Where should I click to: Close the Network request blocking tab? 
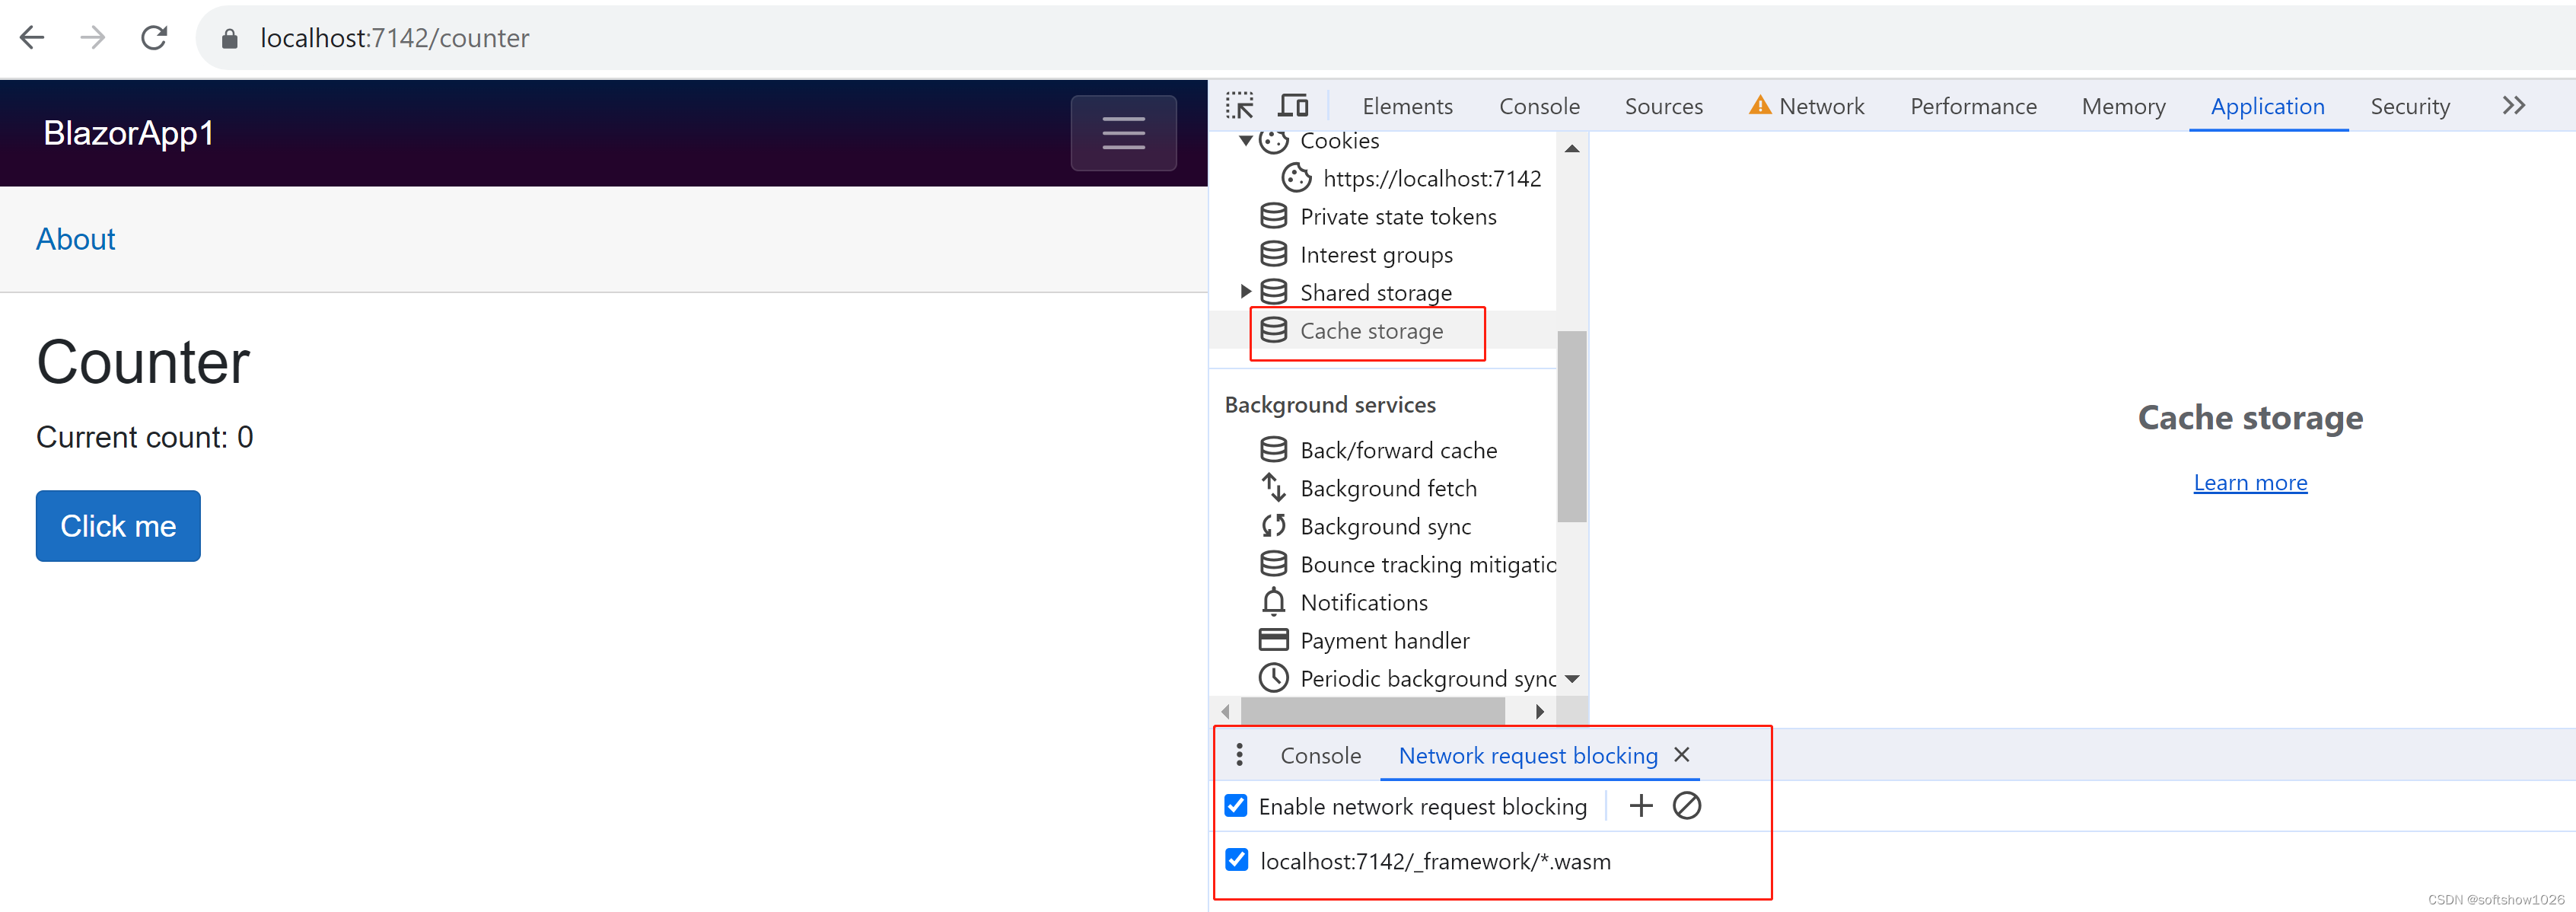[x=1682, y=755]
